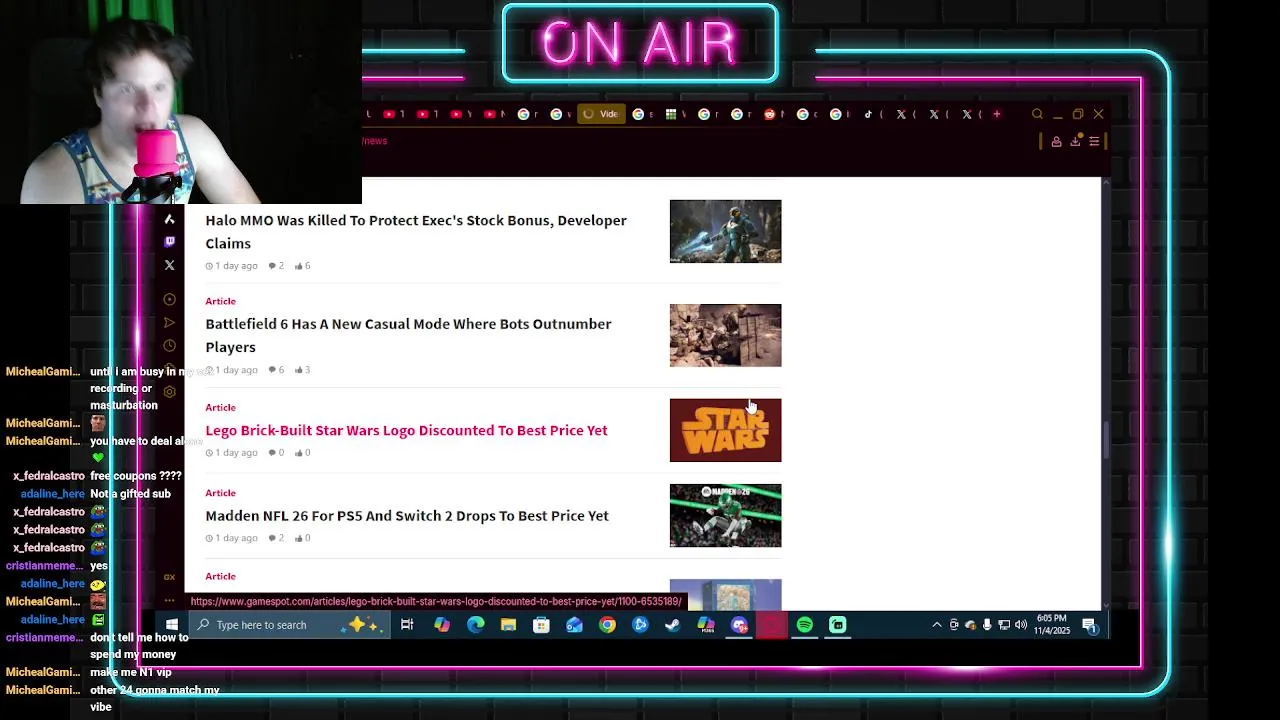Click the Battlefield 6 article thumbnail
This screenshot has width=1280, height=720.
725,335
